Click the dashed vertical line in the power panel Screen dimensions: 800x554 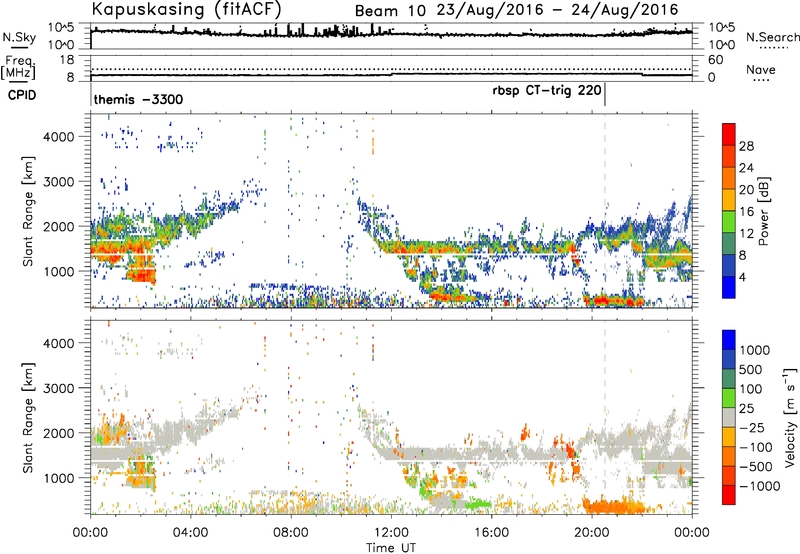pyautogui.click(x=605, y=211)
